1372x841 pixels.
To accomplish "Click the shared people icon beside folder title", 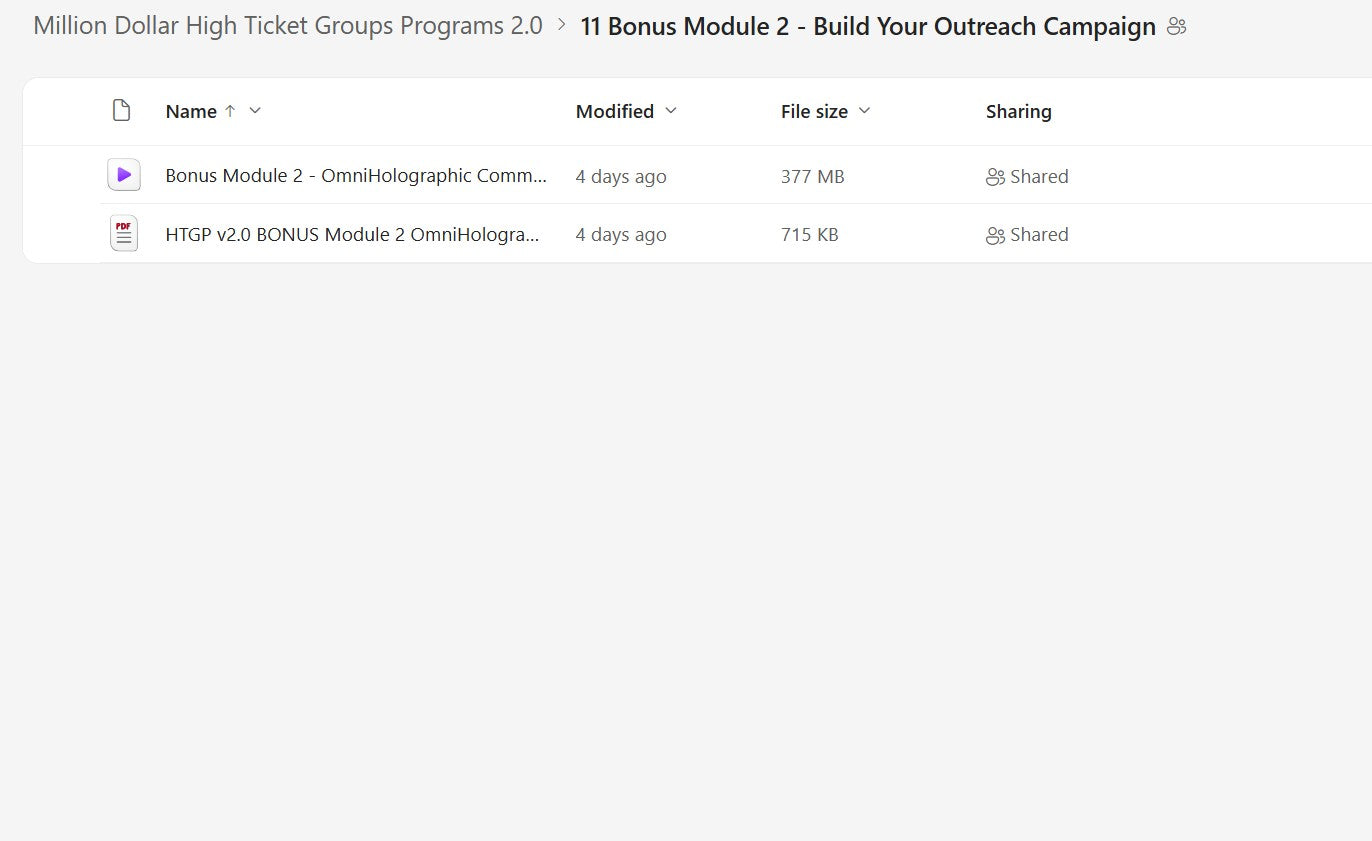I will (x=1177, y=27).
